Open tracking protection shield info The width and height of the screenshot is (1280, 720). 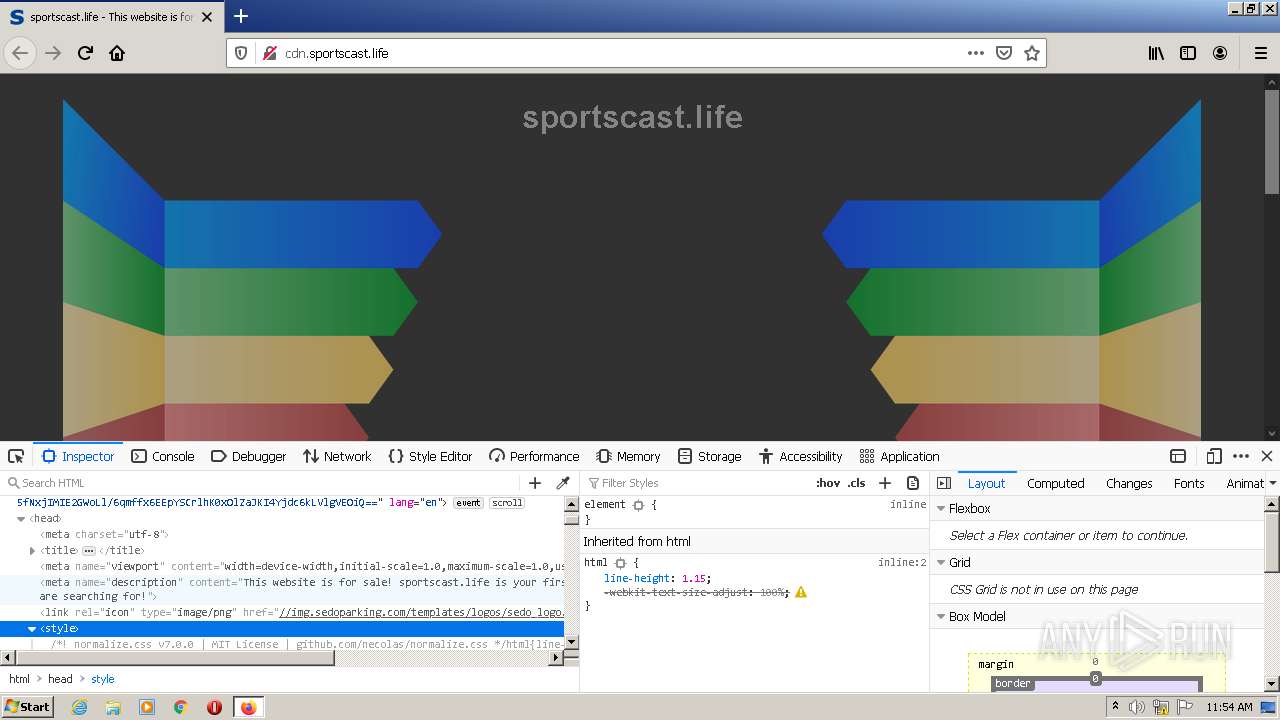pyautogui.click(x=241, y=53)
